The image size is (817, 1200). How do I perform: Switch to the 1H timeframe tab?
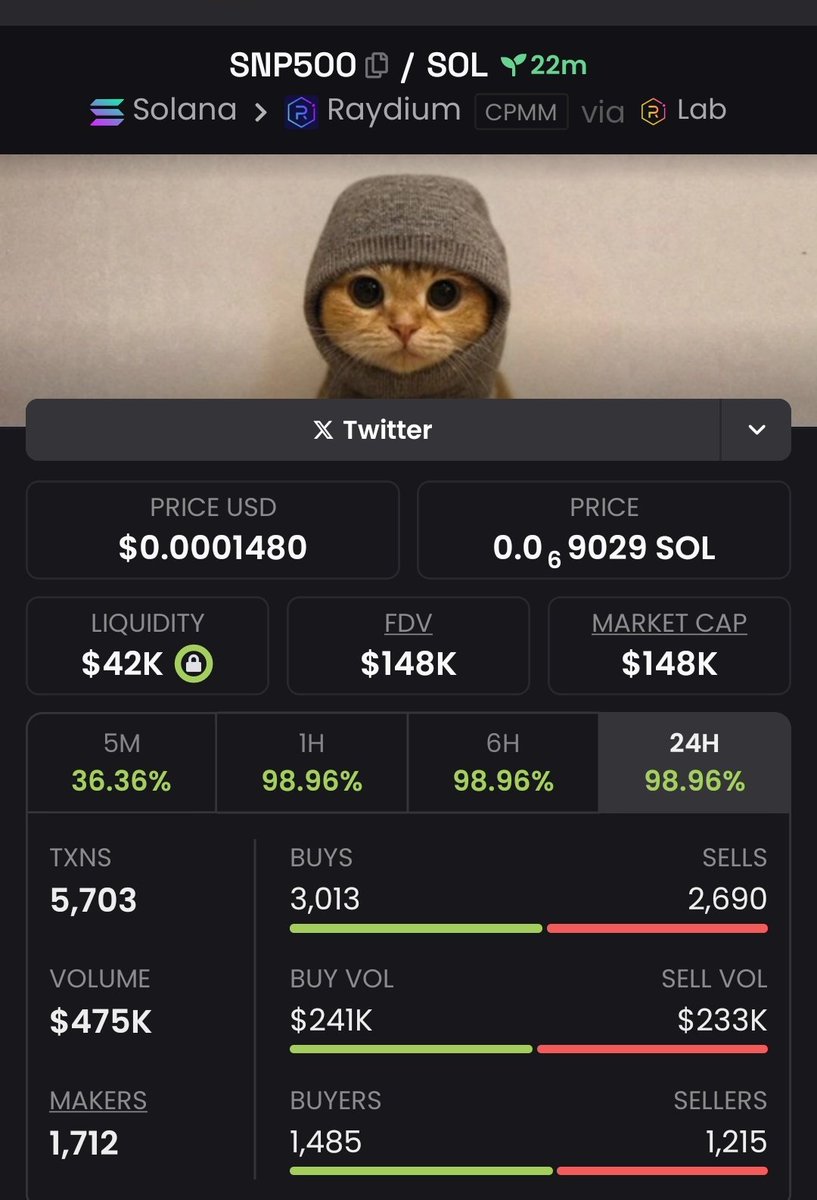(x=312, y=762)
